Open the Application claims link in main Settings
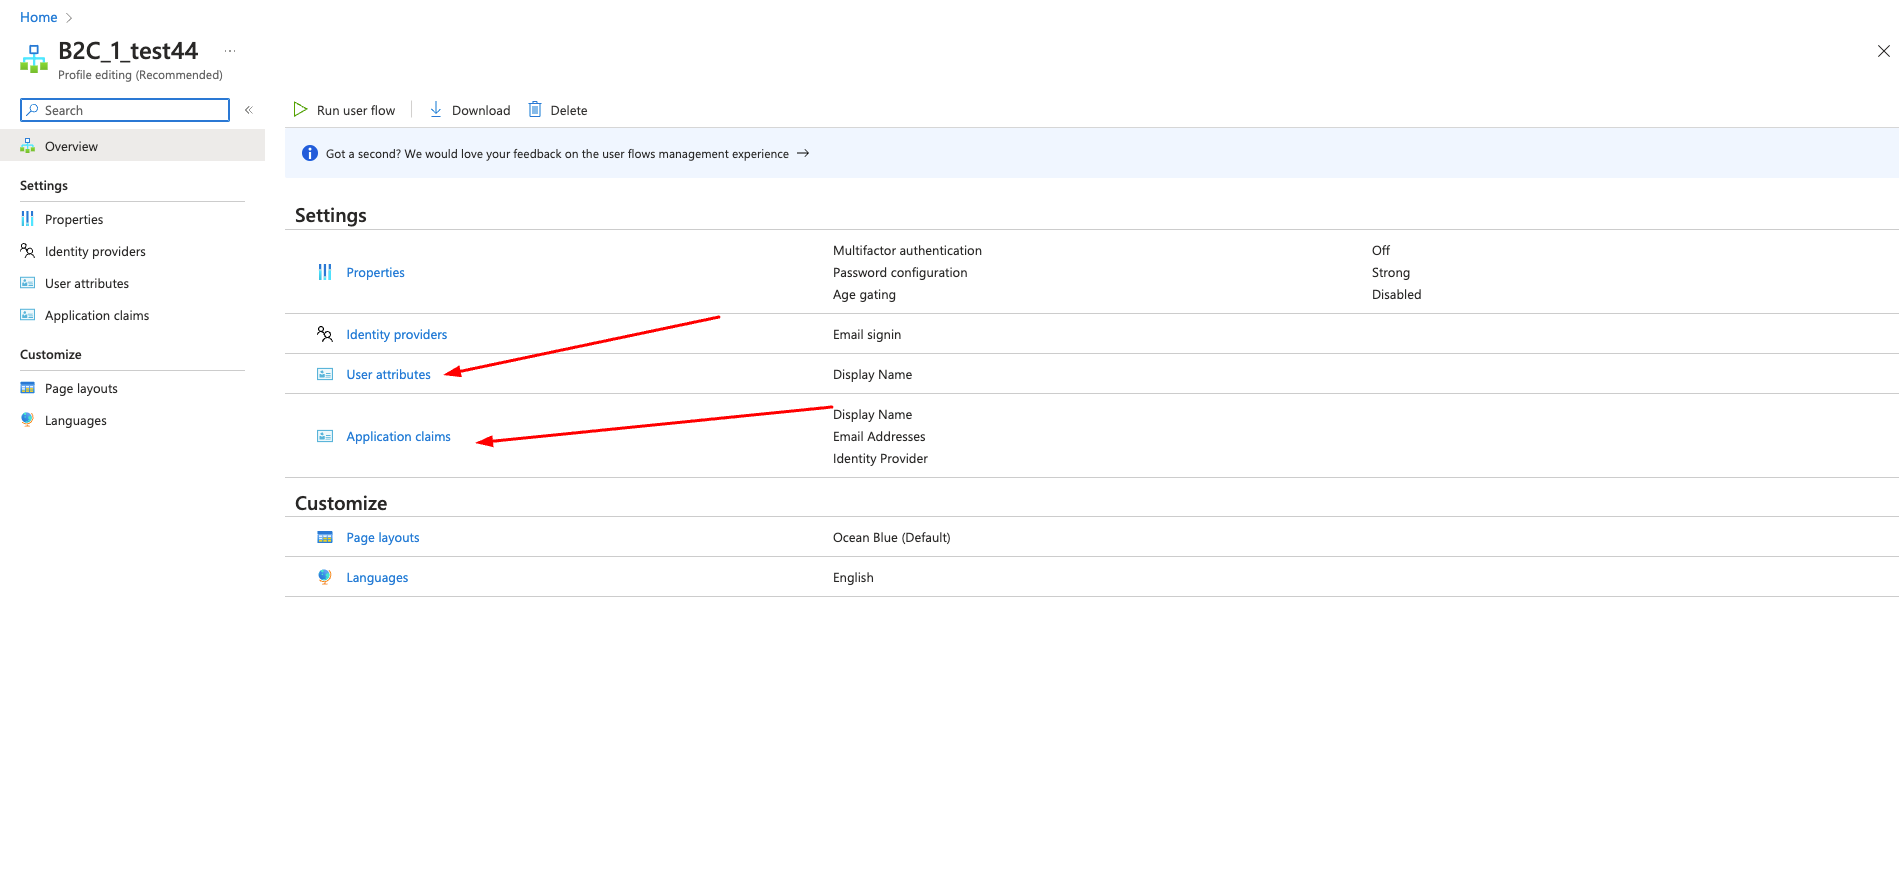1899x888 pixels. [399, 436]
